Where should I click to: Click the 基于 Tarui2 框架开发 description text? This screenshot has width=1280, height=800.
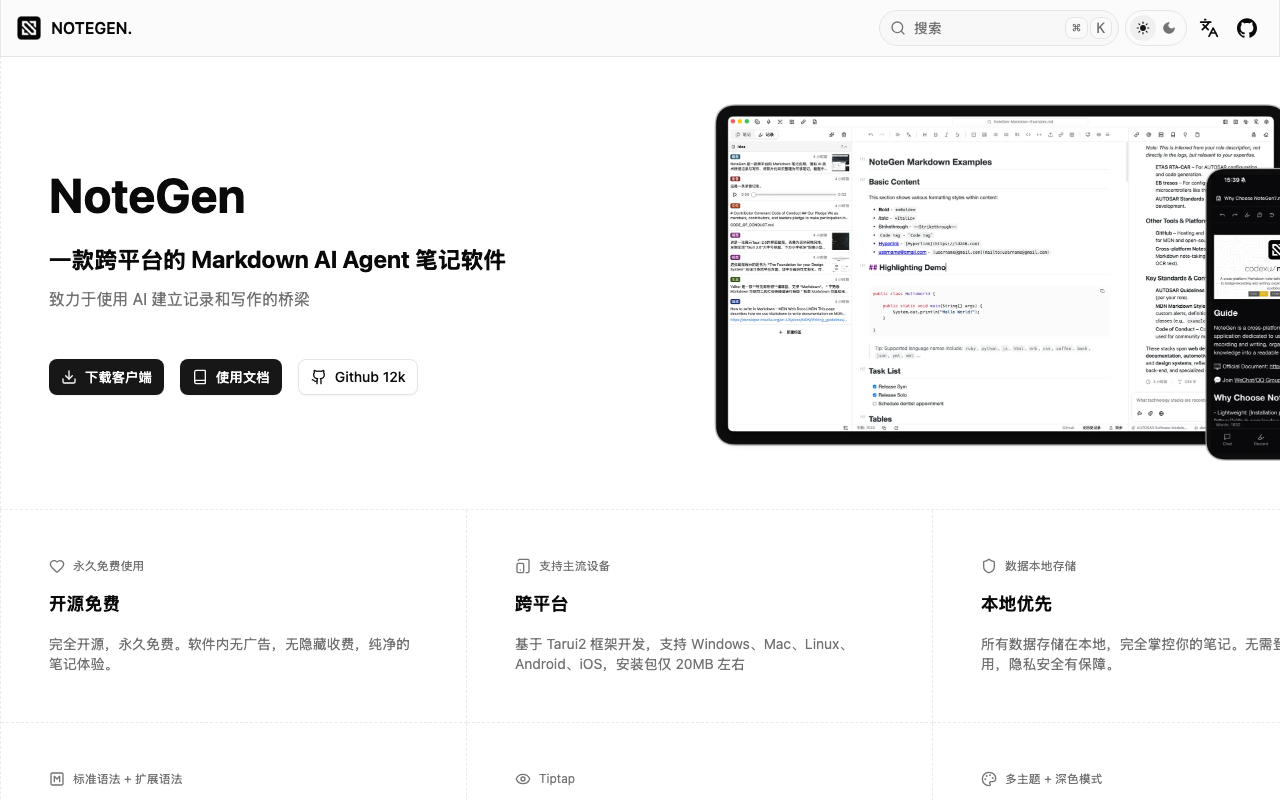[684, 654]
